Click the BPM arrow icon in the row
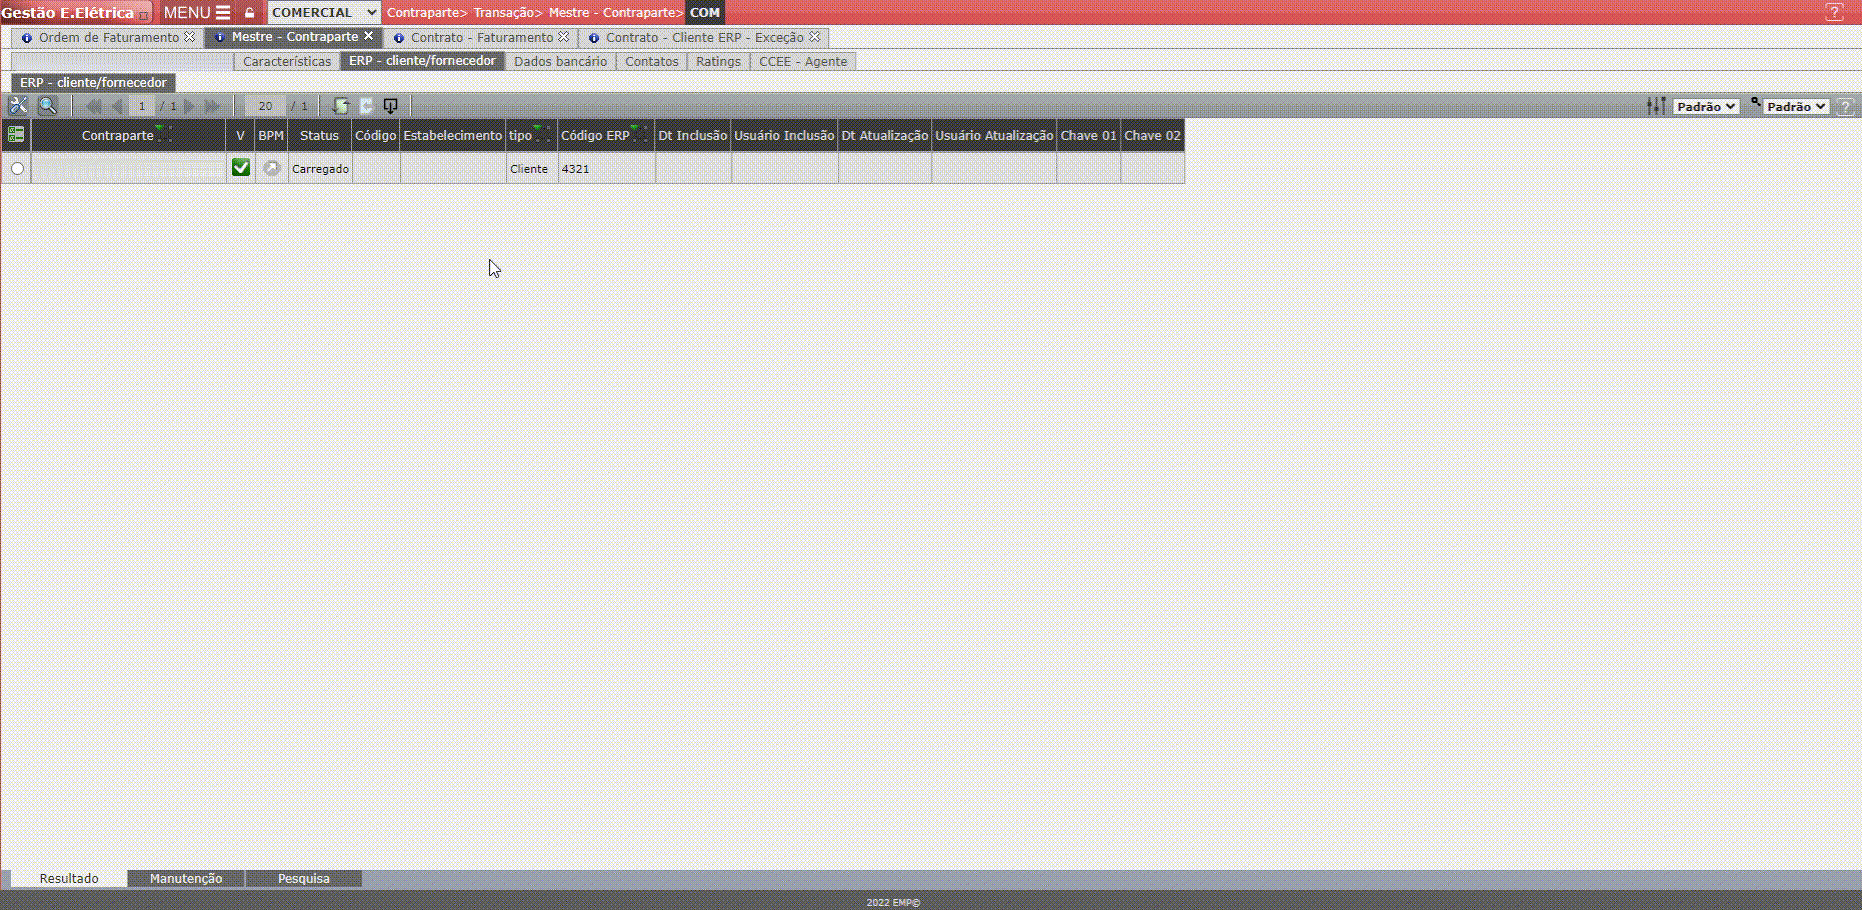The height and width of the screenshot is (910, 1862). tap(271, 169)
